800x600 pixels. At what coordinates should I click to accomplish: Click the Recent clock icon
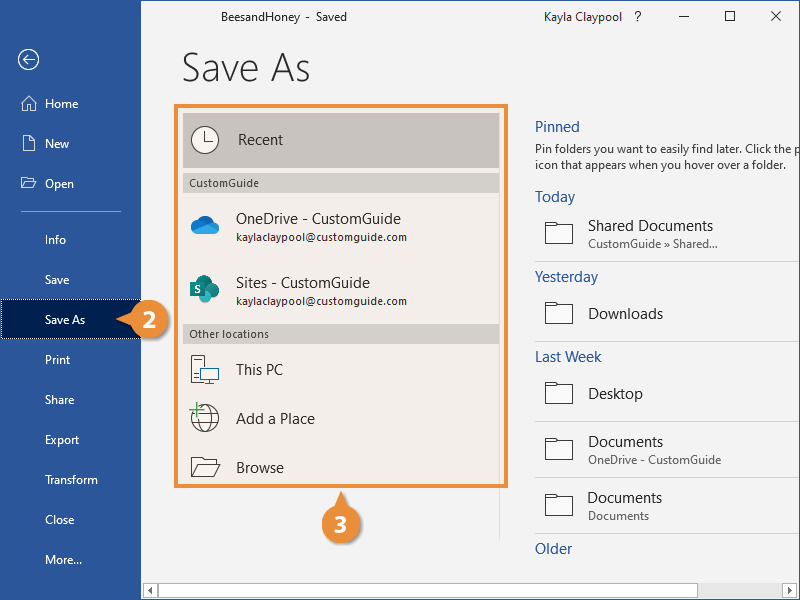[205, 140]
